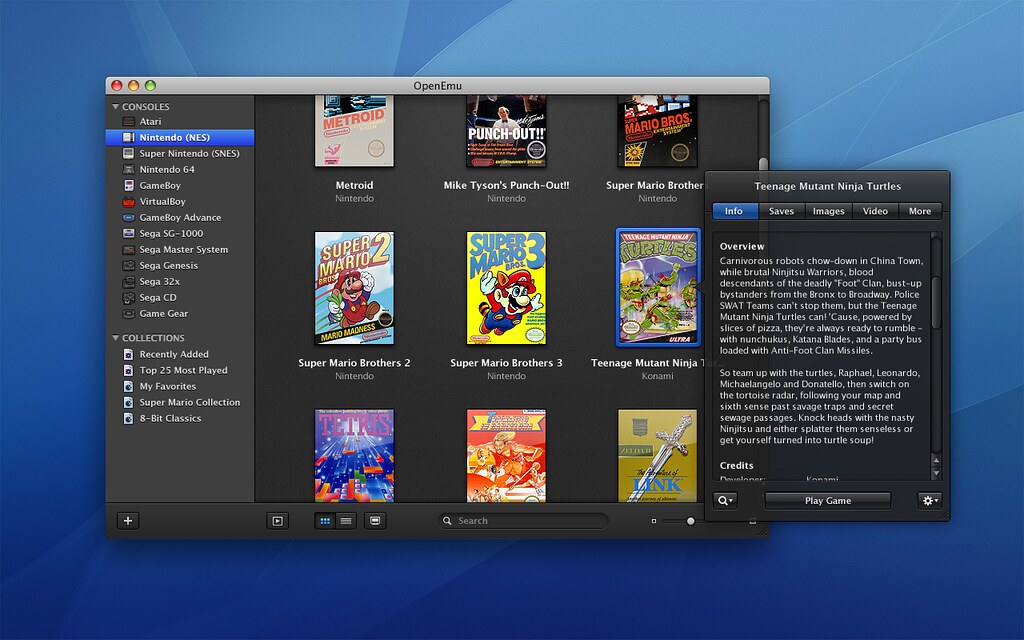Click the Super Nintendo (SNES) console icon
This screenshot has width=1024, height=640.
click(x=129, y=153)
